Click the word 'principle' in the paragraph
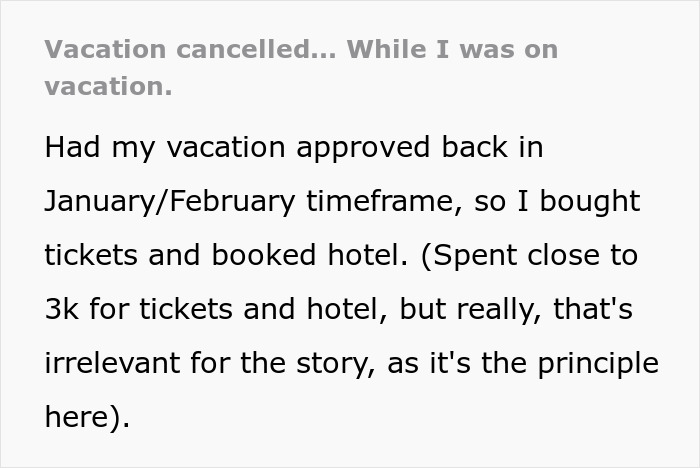 (x=598, y=364)
